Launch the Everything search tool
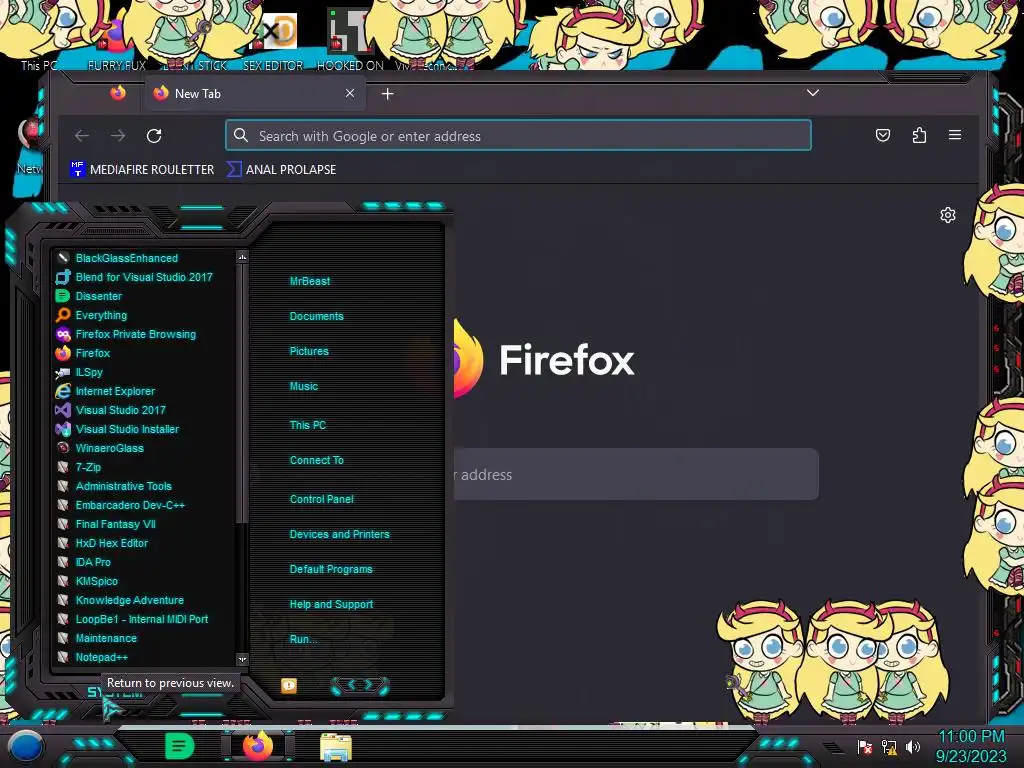The height and width of the screenshot is (768, 1024). click(x=92, y=315)
